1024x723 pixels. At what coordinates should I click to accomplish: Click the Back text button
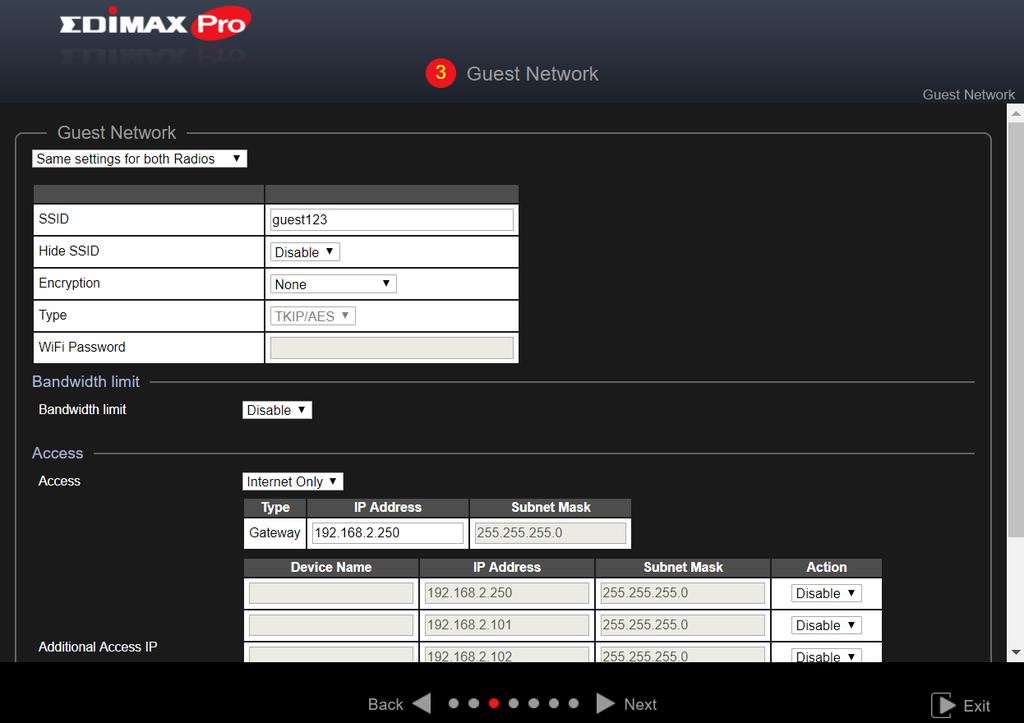tap(385, 704)
